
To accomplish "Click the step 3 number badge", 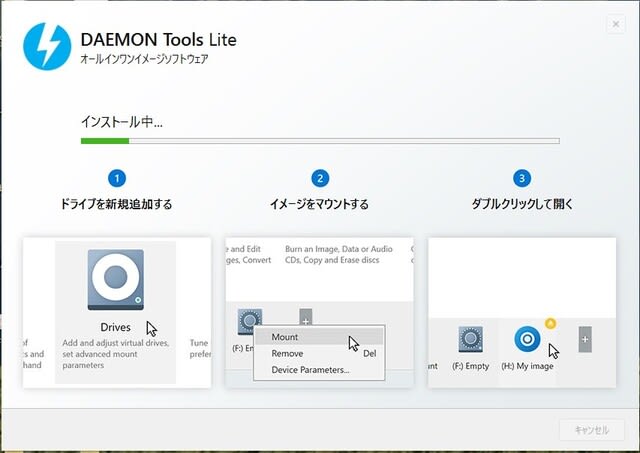I will pyautogui.click(x=522, y=178).
